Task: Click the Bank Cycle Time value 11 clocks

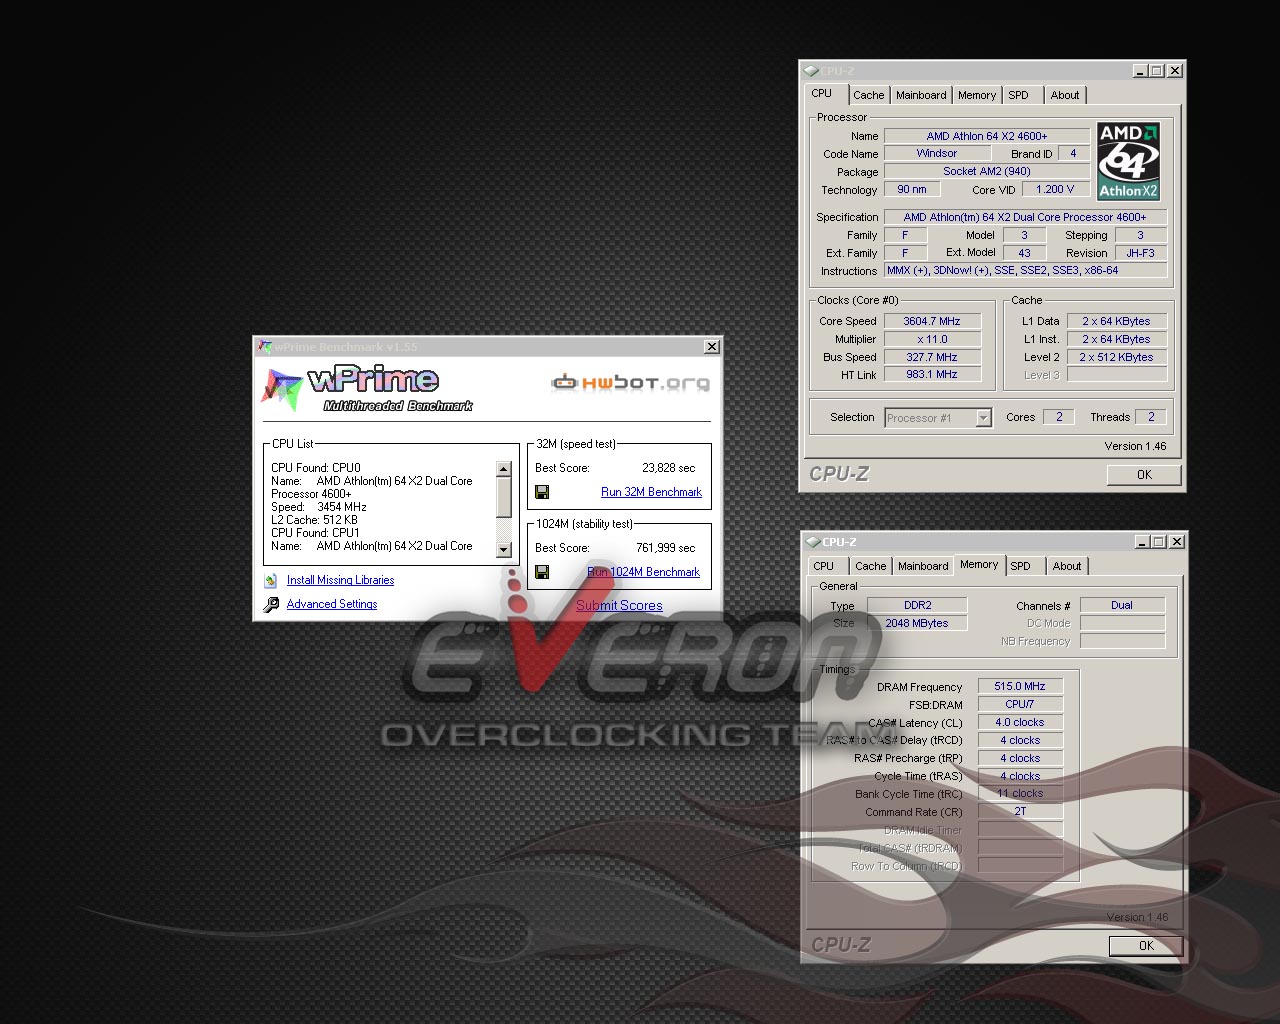Action: pyautogui.click(x=1020, y=793)
